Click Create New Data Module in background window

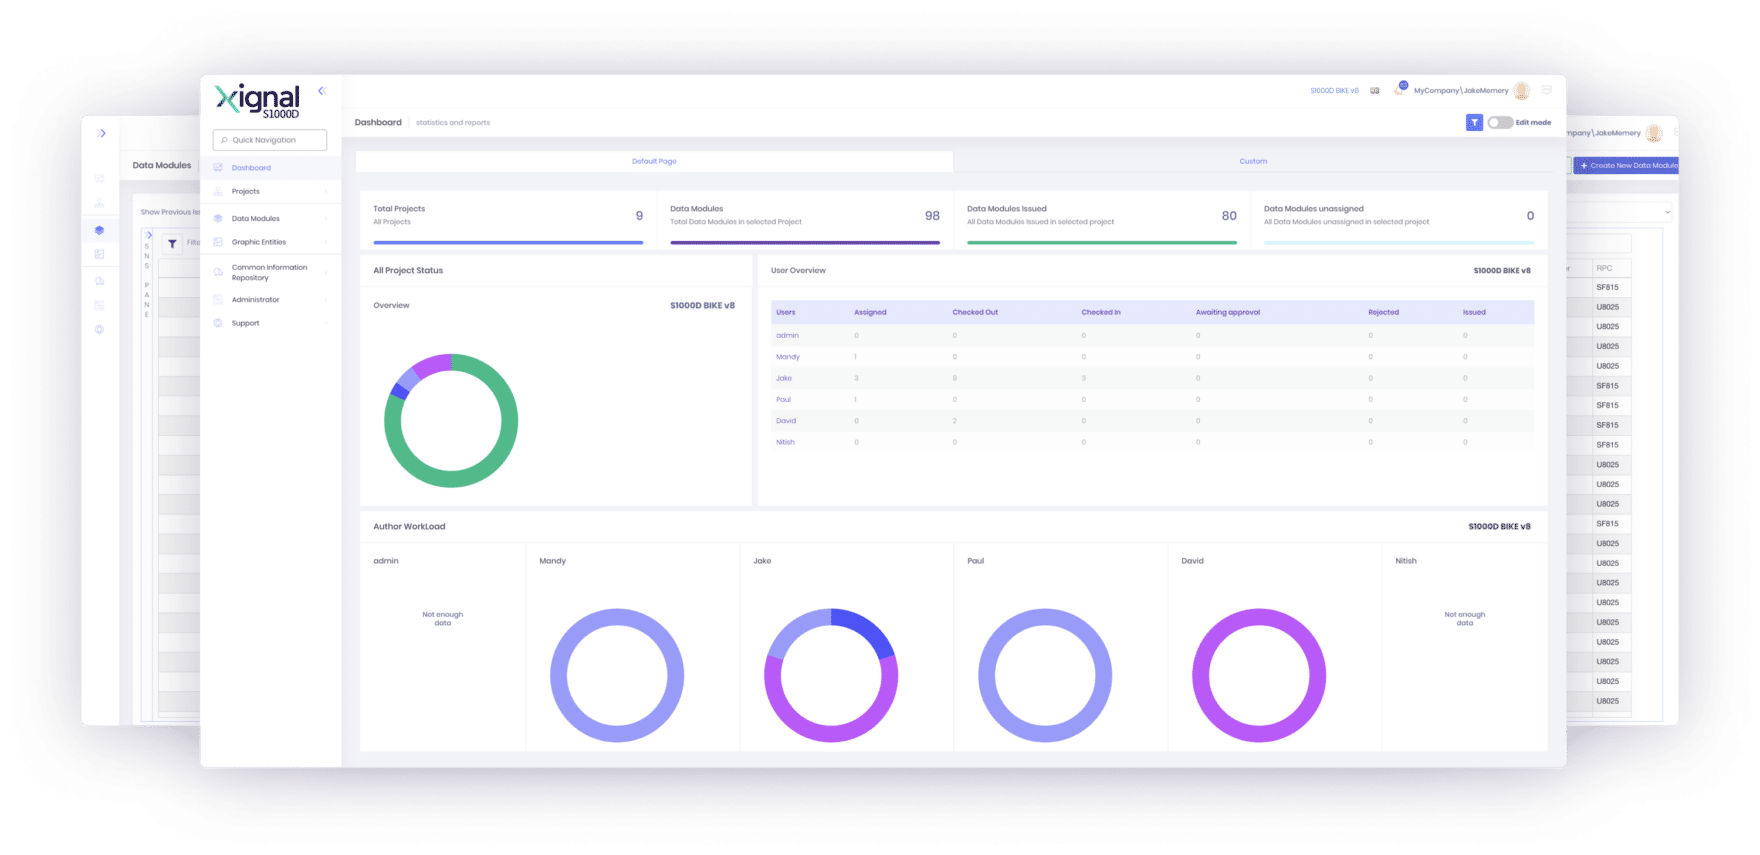point(1626,165)
